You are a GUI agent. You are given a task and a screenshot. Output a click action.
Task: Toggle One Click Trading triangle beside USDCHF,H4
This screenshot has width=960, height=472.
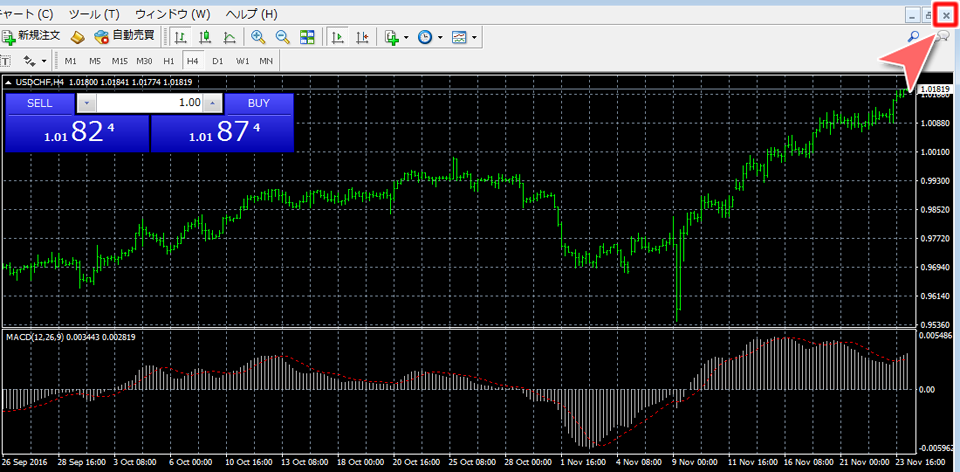point(9,82)
